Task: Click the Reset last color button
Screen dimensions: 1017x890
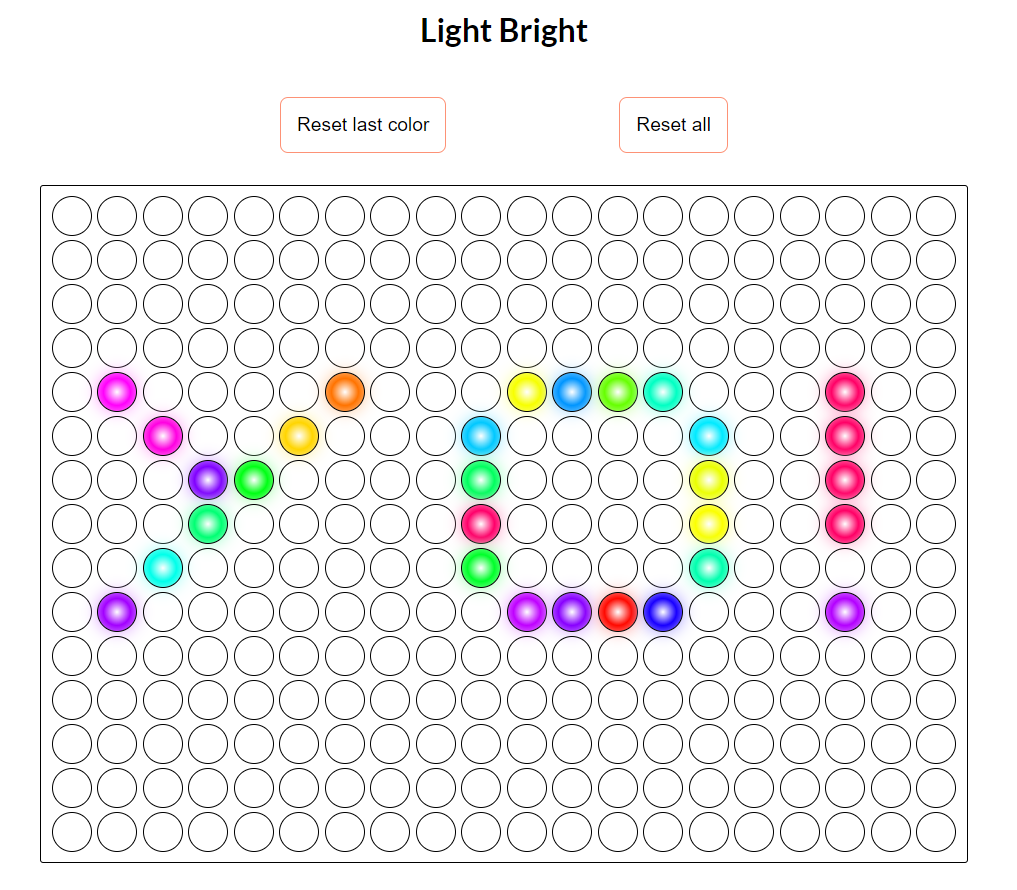Action: pos(363,125)
